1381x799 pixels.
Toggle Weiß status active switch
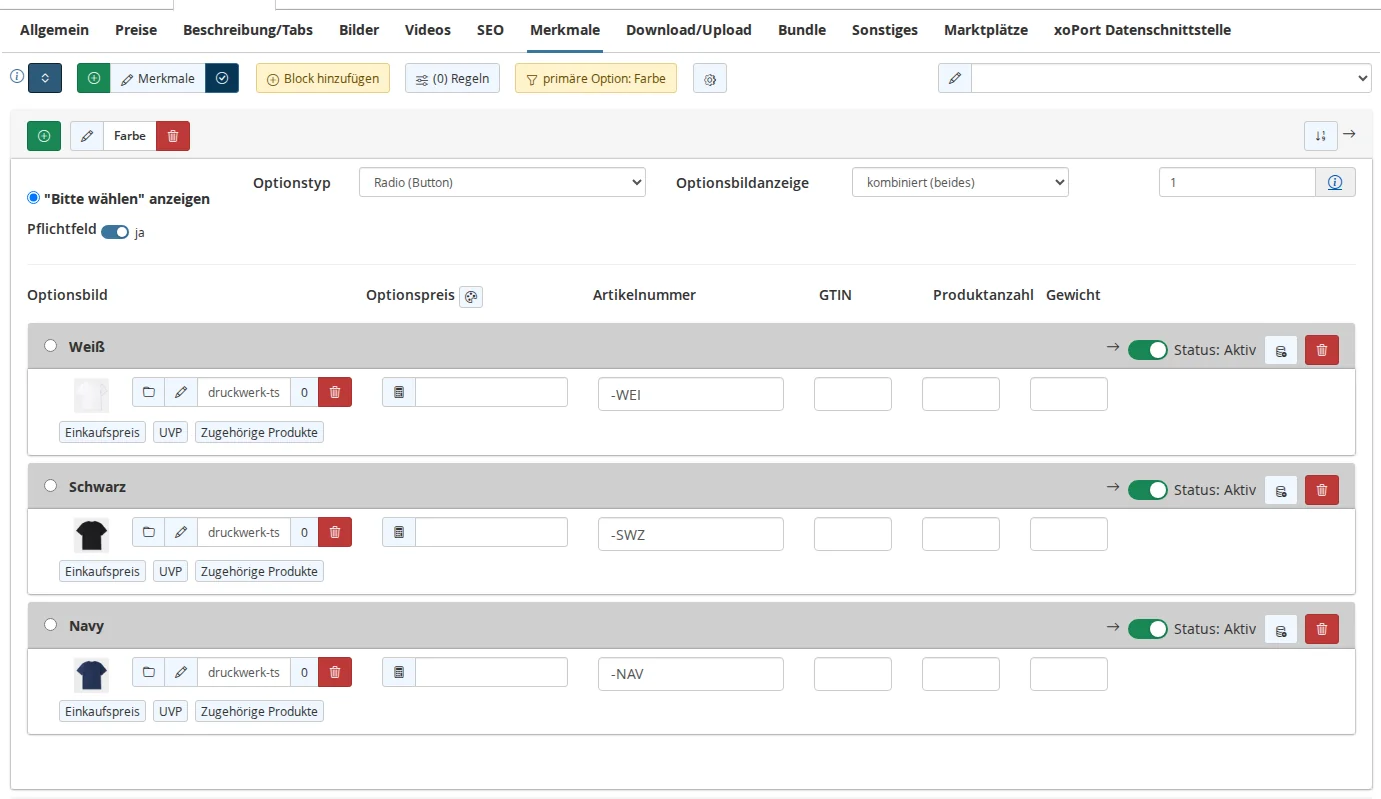coord(1148,350)
